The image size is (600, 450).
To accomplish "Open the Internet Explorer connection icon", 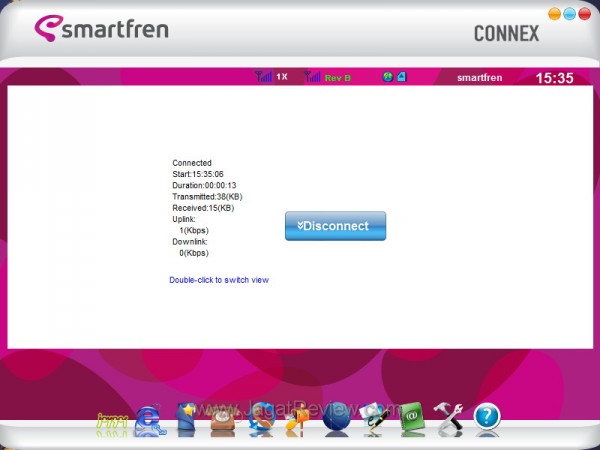I will click(x=150, y=420).
